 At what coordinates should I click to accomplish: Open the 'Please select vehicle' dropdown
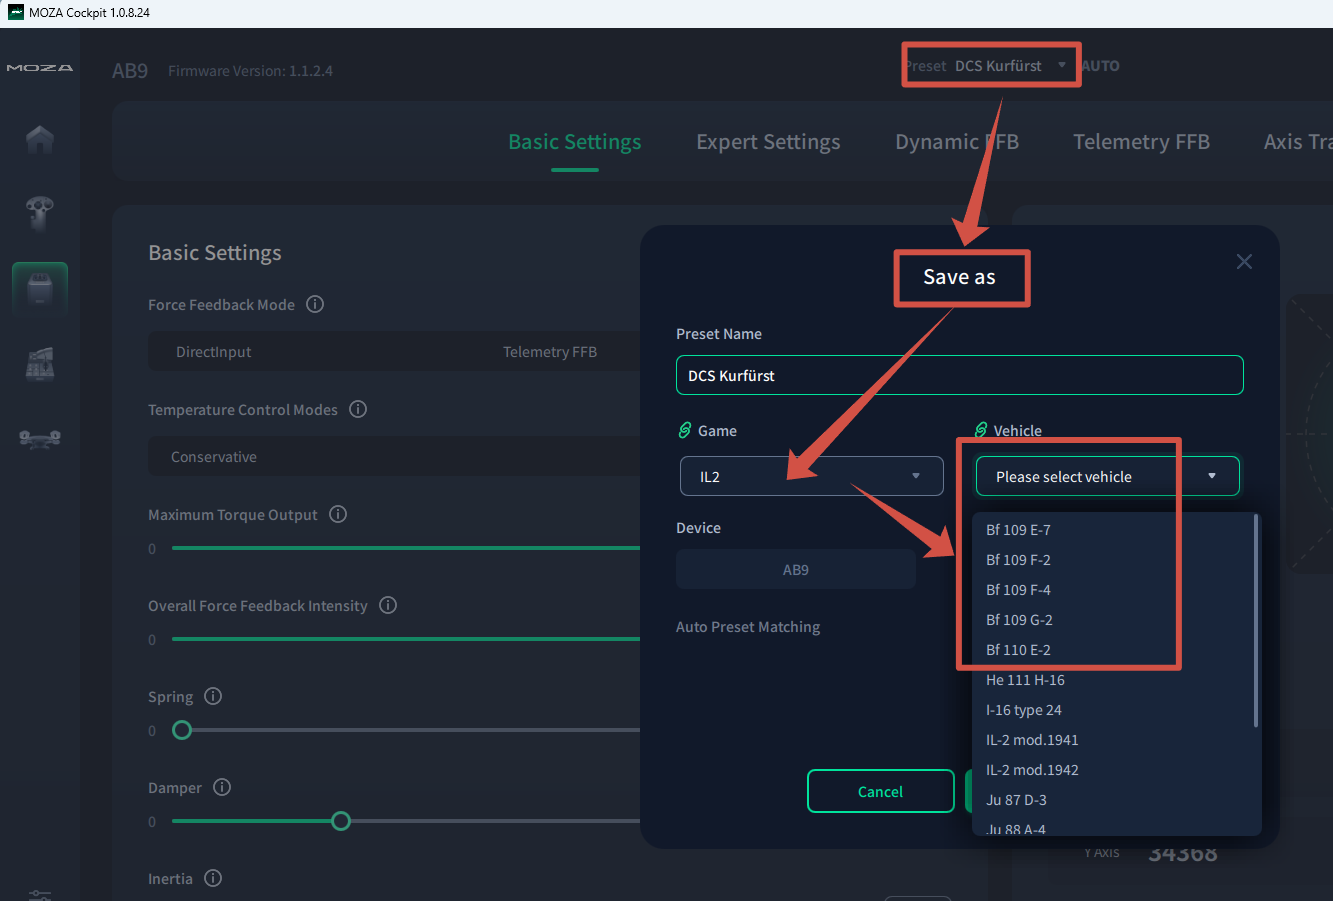(x=1107, y=477)
